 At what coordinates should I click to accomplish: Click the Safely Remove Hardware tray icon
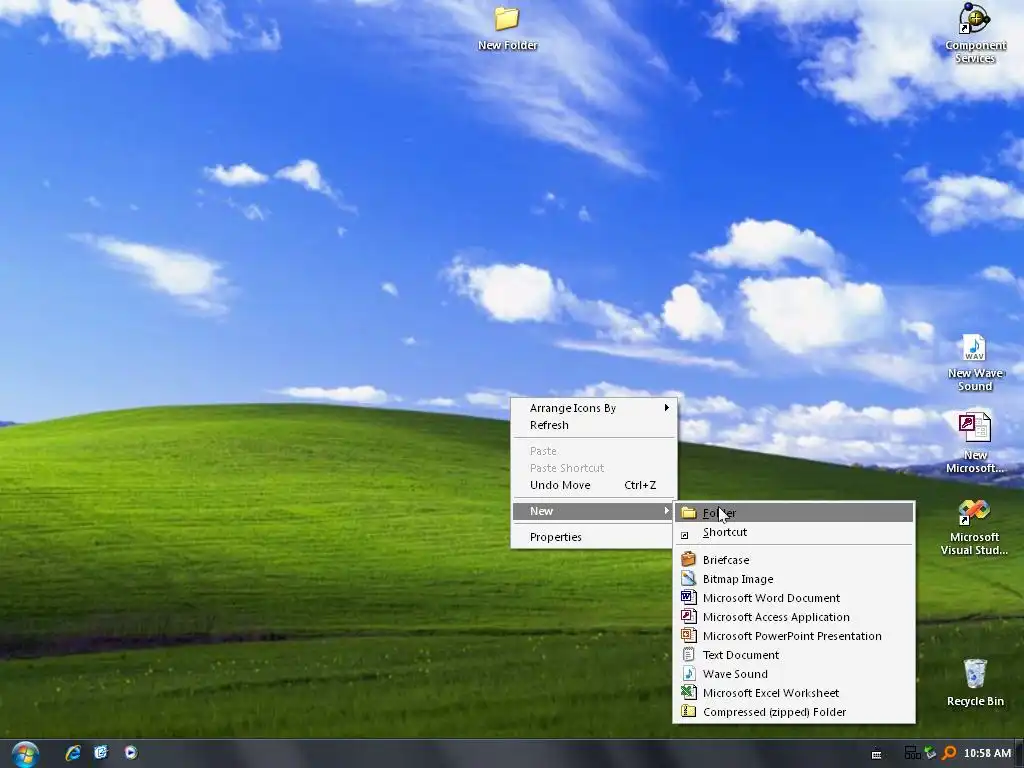click(x=930, y=754)
